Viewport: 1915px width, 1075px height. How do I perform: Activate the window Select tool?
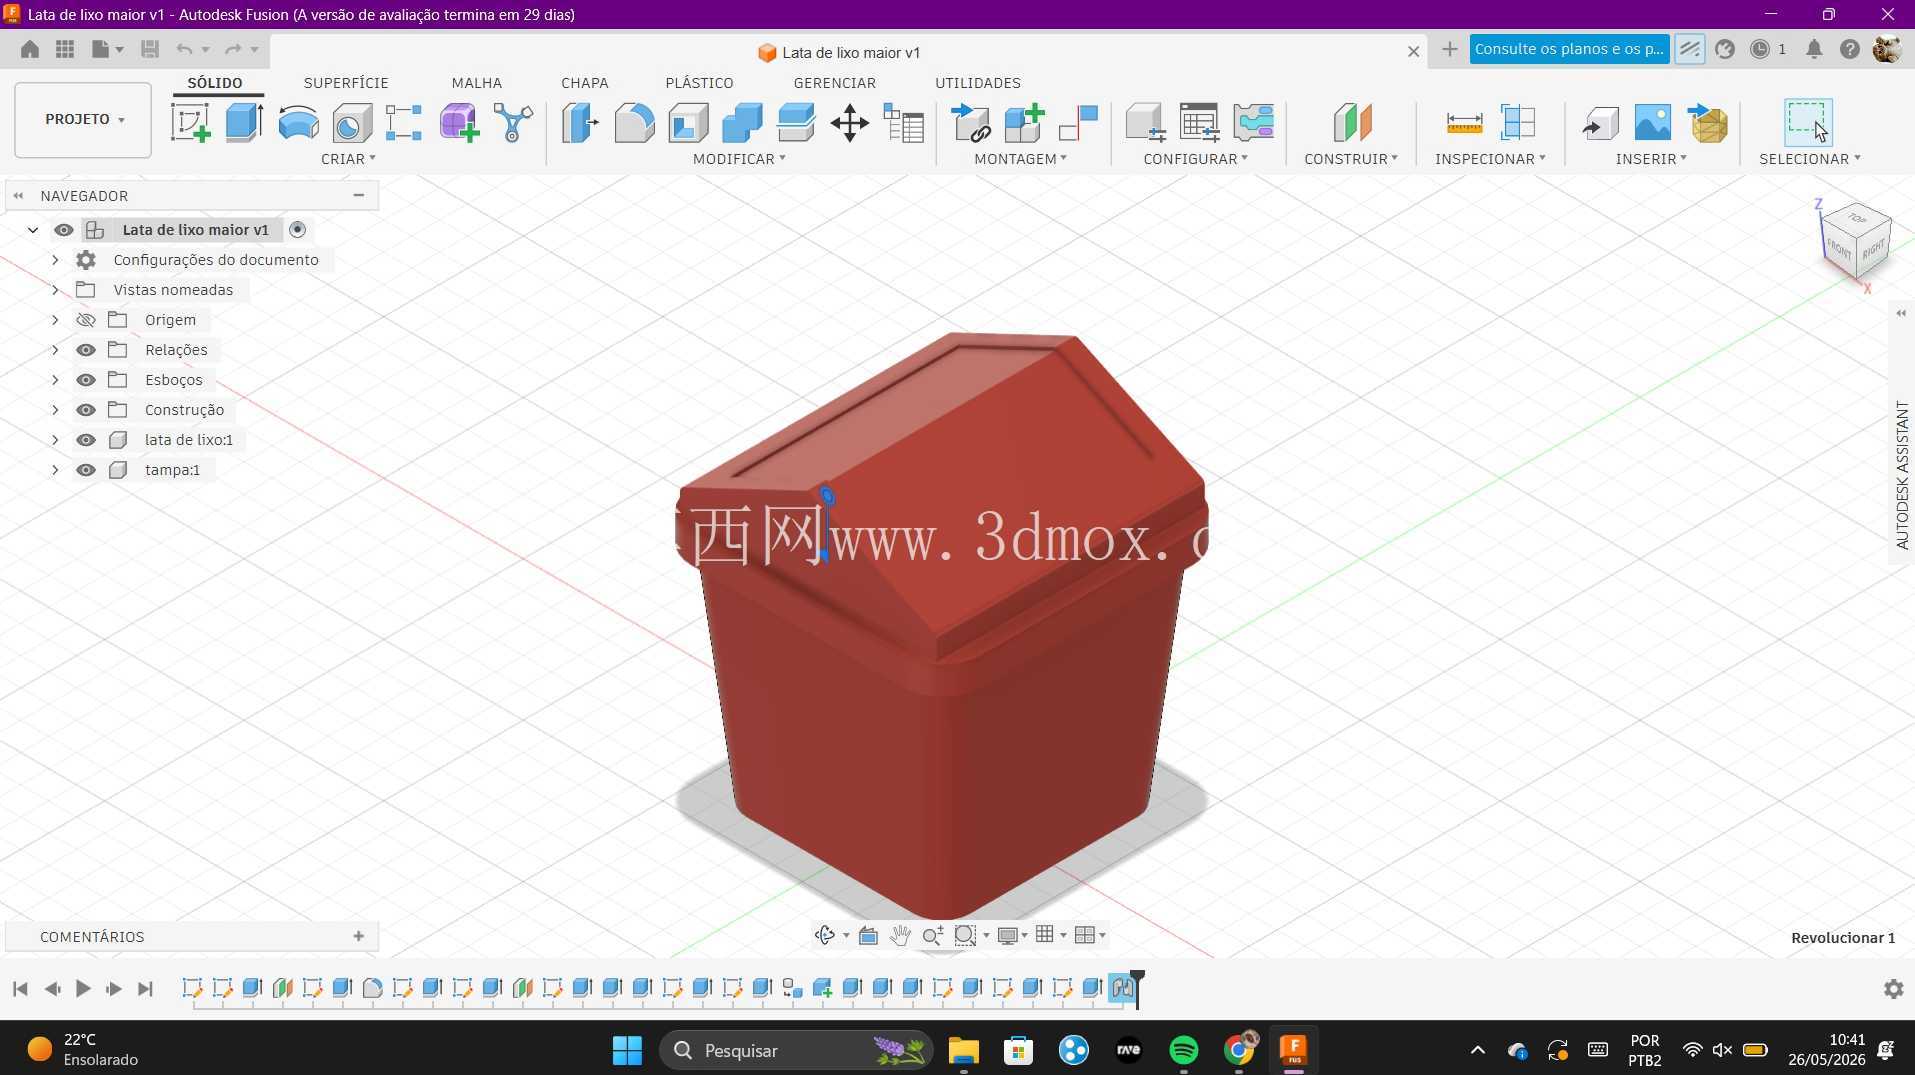point(1809,122)
